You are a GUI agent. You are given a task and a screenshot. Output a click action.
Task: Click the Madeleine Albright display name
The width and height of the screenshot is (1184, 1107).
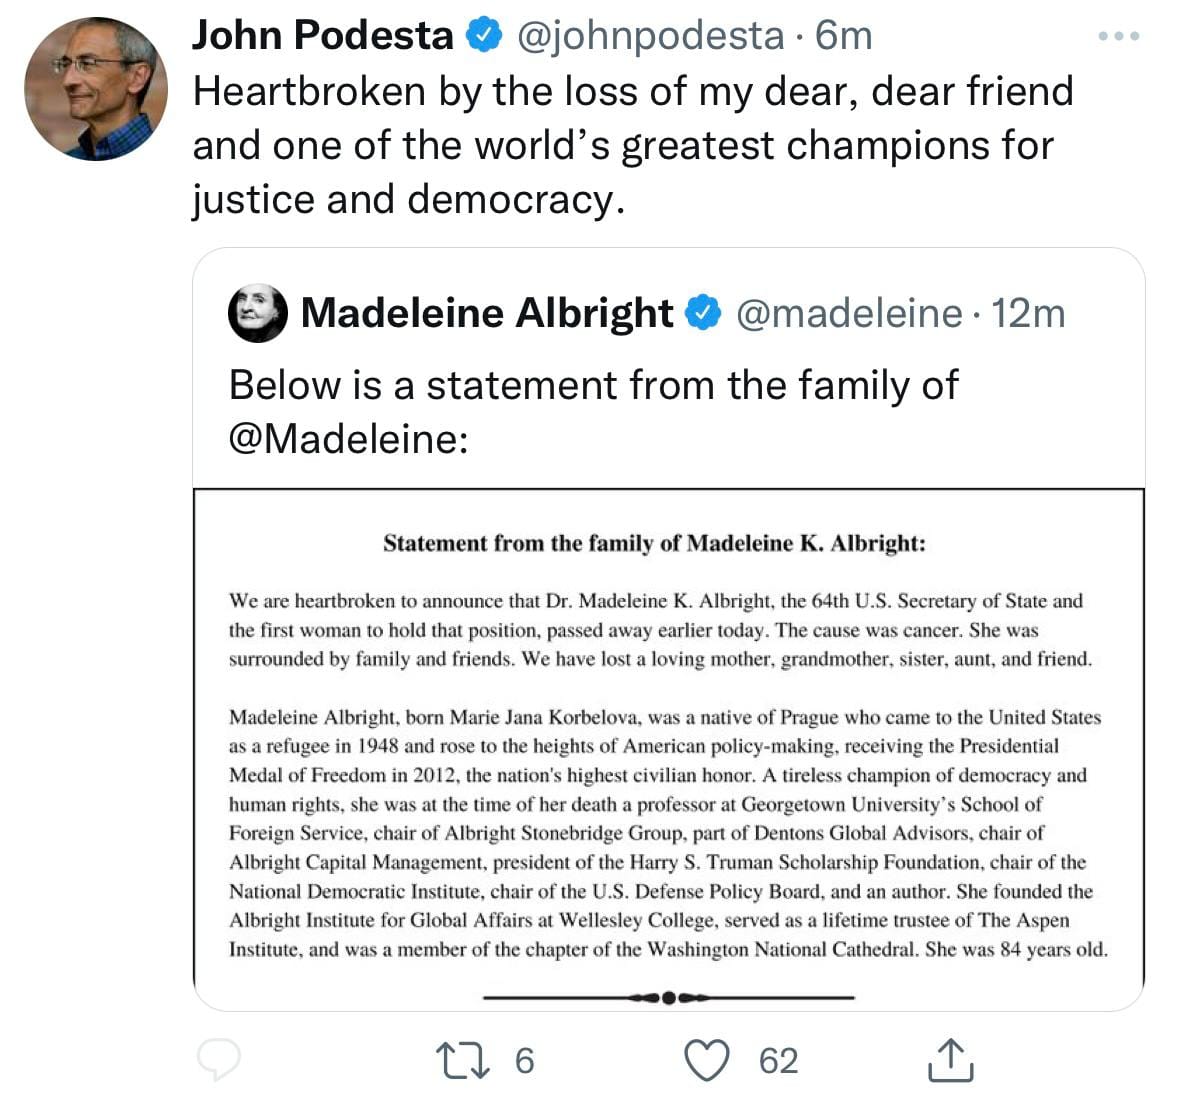[487, 313]
